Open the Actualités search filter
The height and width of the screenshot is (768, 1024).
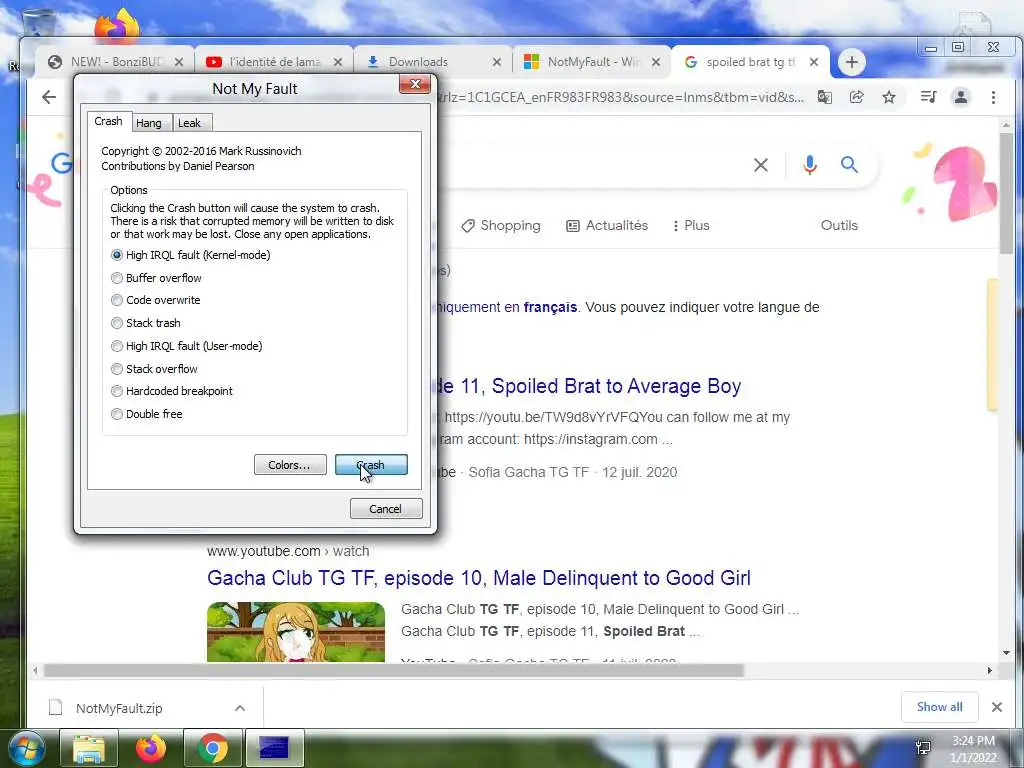607,225
